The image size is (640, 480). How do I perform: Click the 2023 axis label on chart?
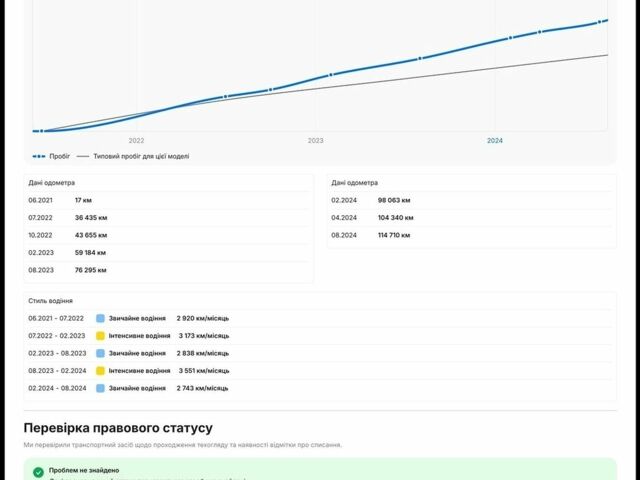(316, 140)
